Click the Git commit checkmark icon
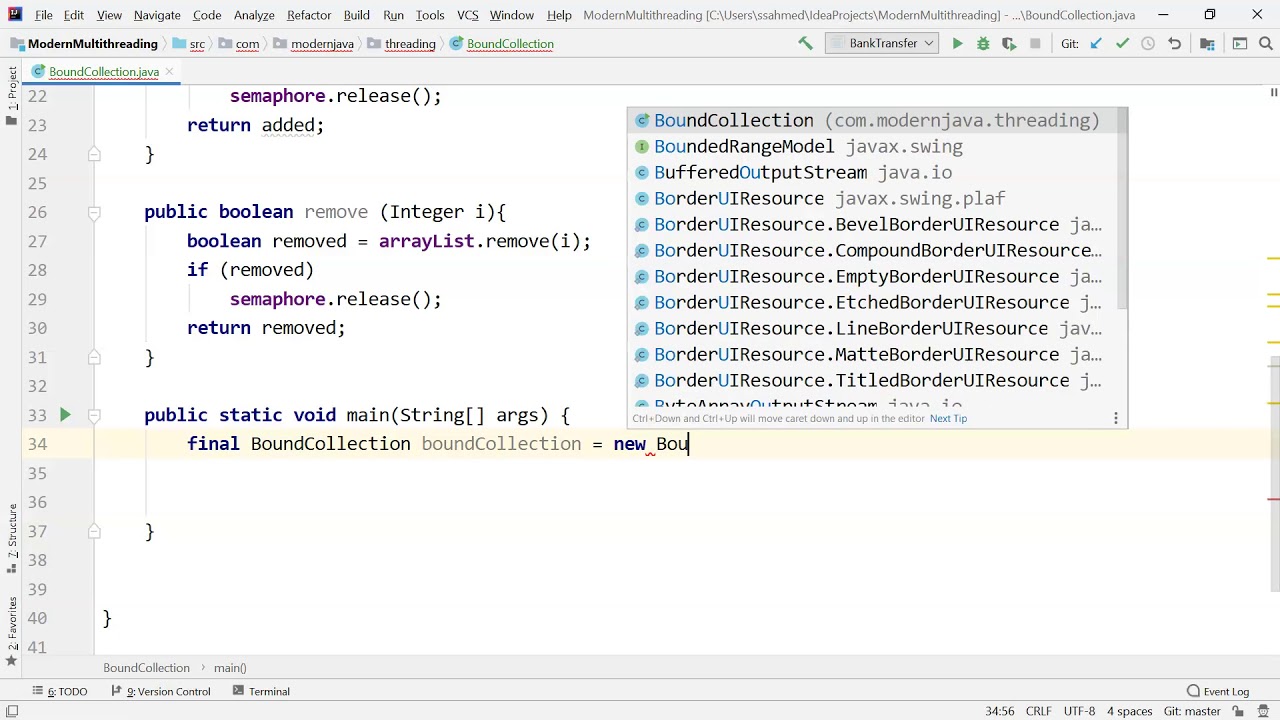Image resolution: width=1280 pixels, height=720 pixels. [x=1122, y=44]
